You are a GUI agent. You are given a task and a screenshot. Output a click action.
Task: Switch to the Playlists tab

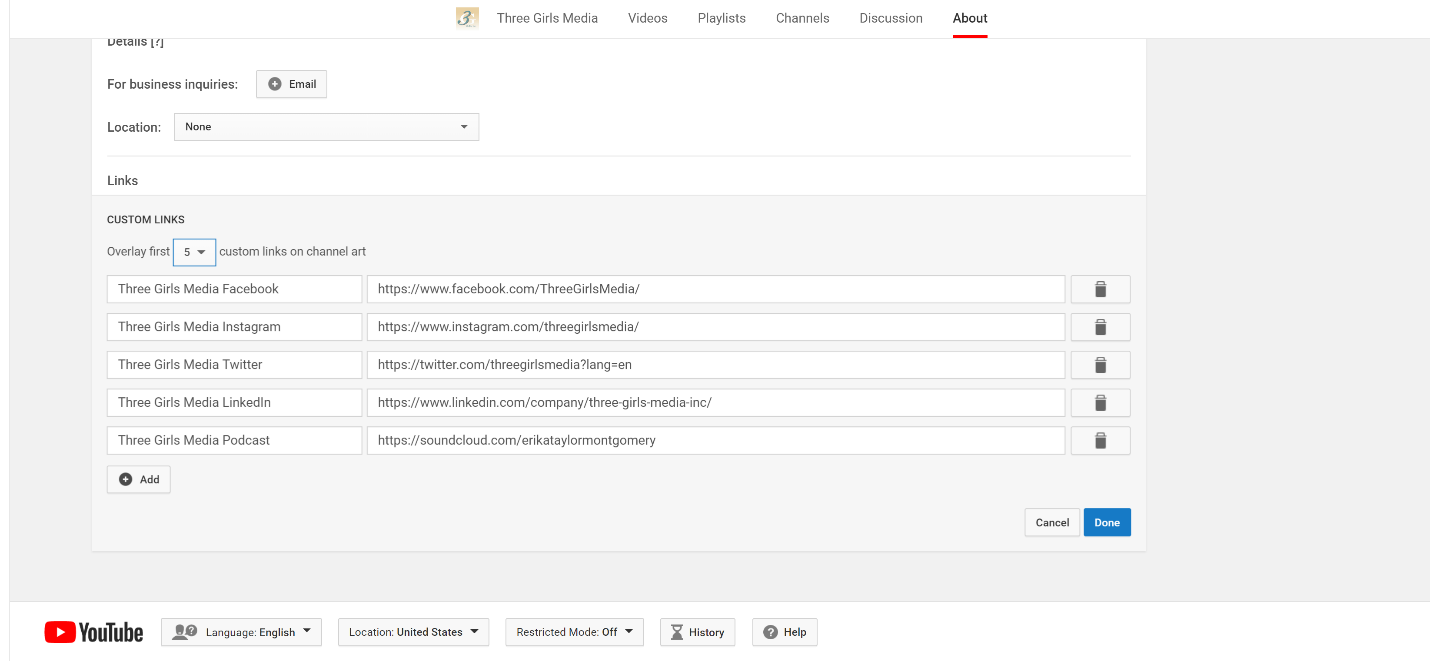pyautogui.click(x=722, y=18)
